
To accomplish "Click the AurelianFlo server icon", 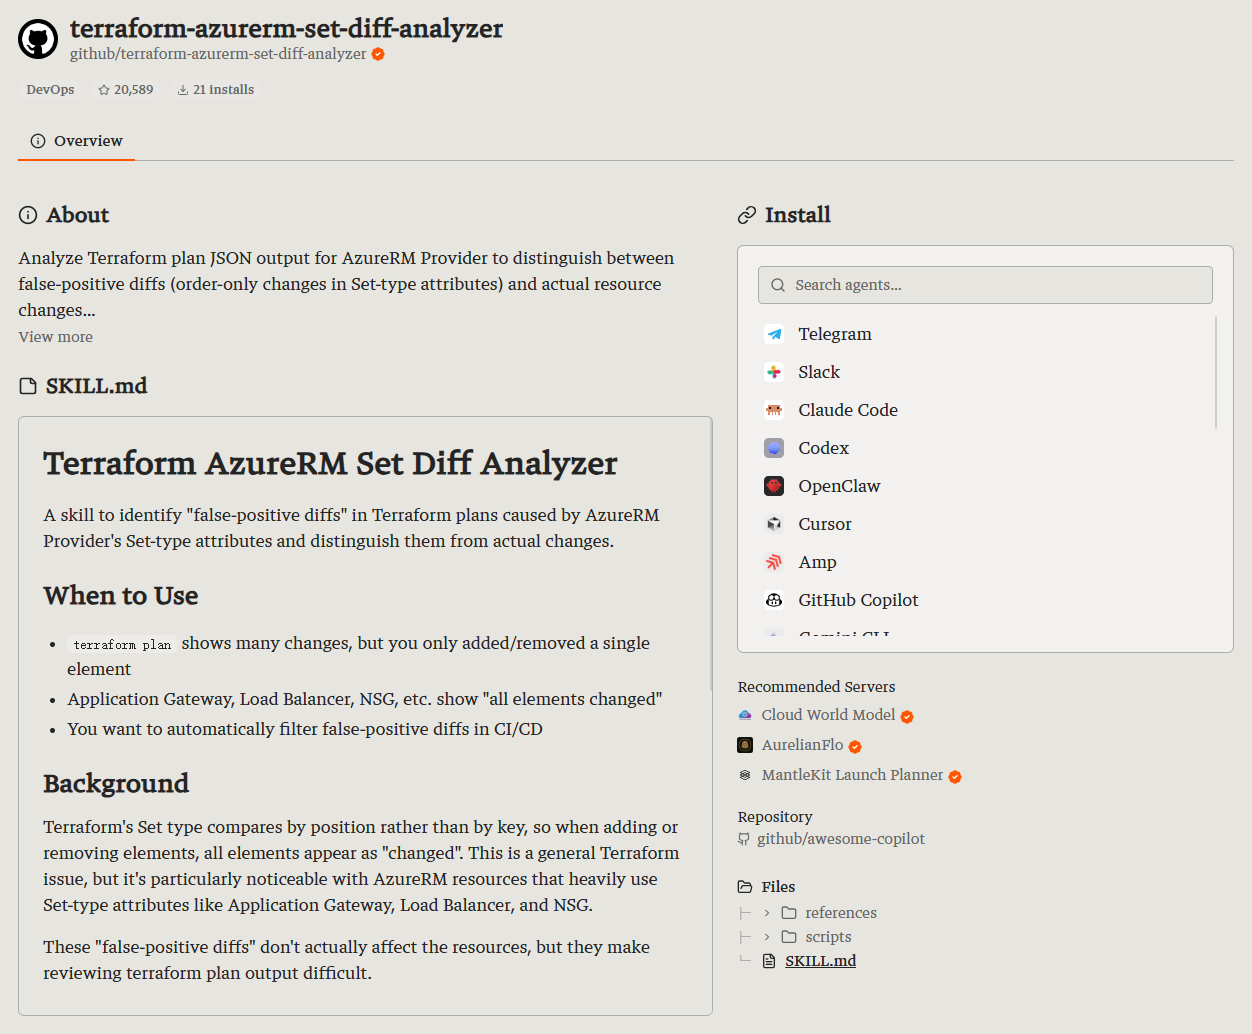I will [745, 745].
